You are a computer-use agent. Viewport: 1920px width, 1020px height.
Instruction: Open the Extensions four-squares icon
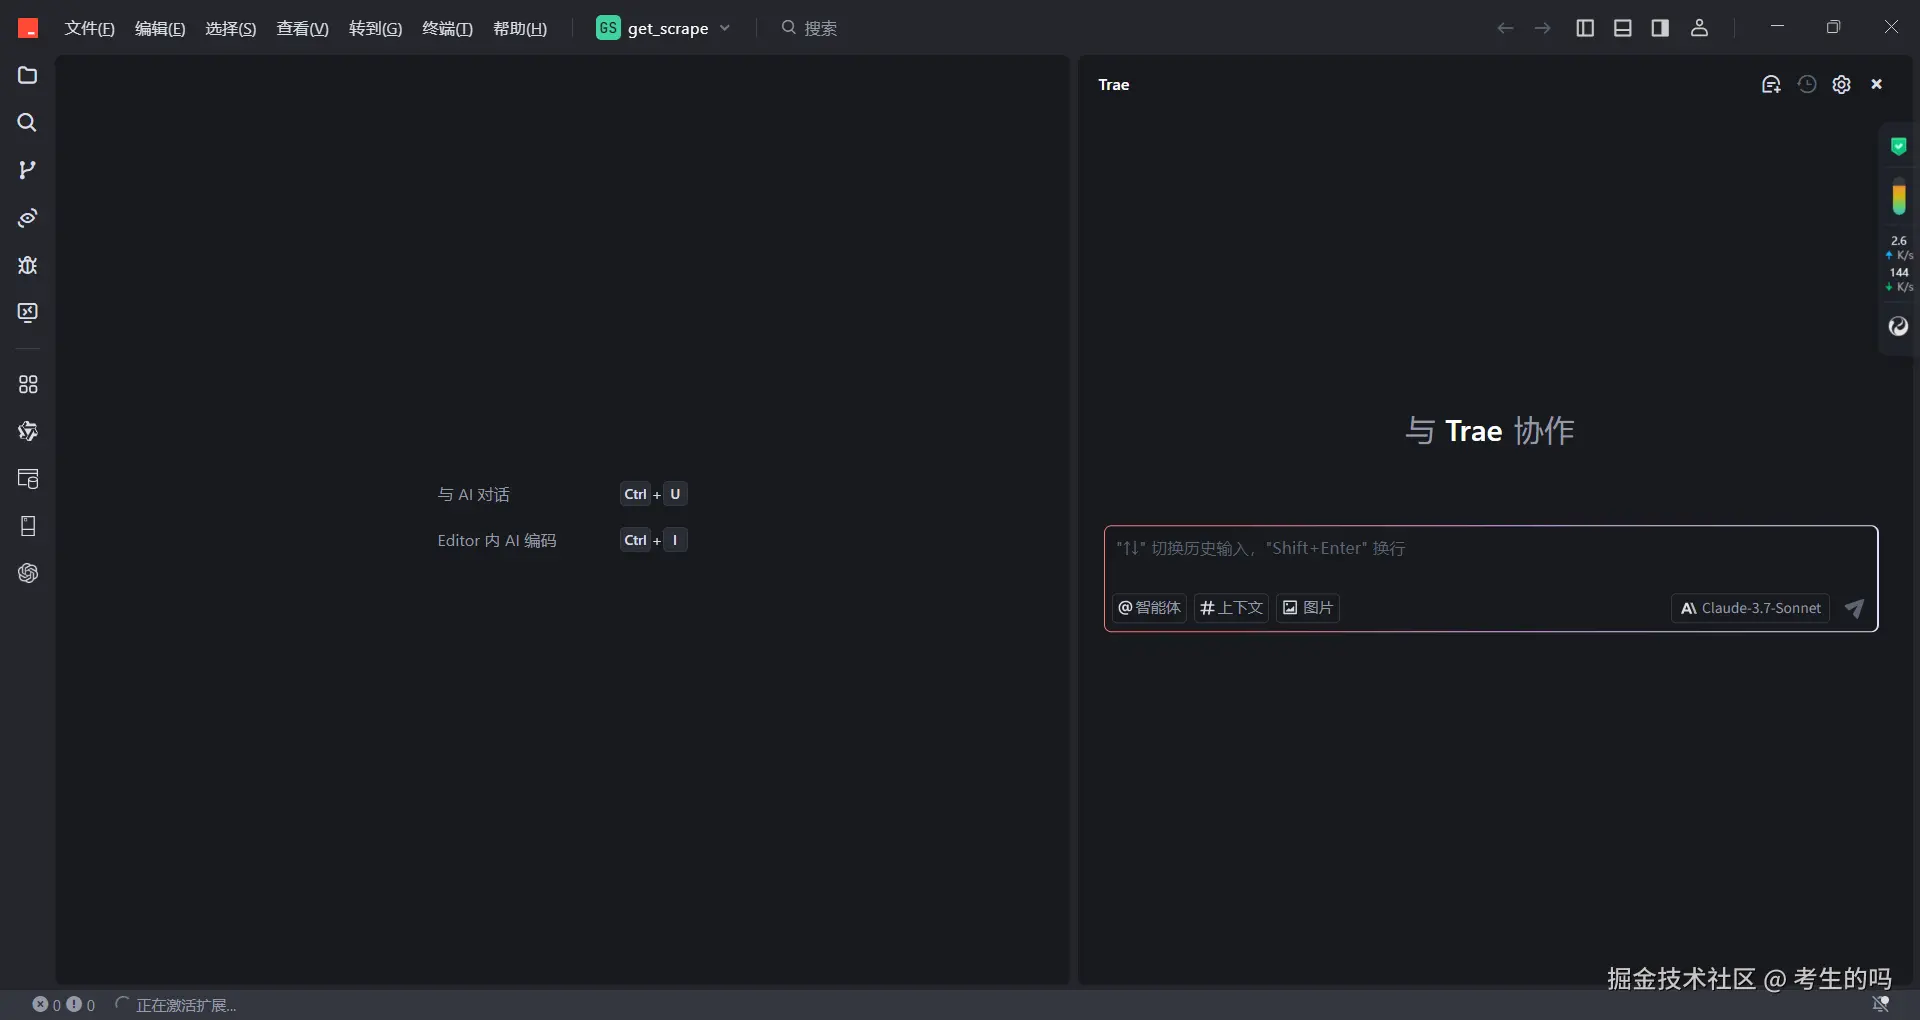27,384
